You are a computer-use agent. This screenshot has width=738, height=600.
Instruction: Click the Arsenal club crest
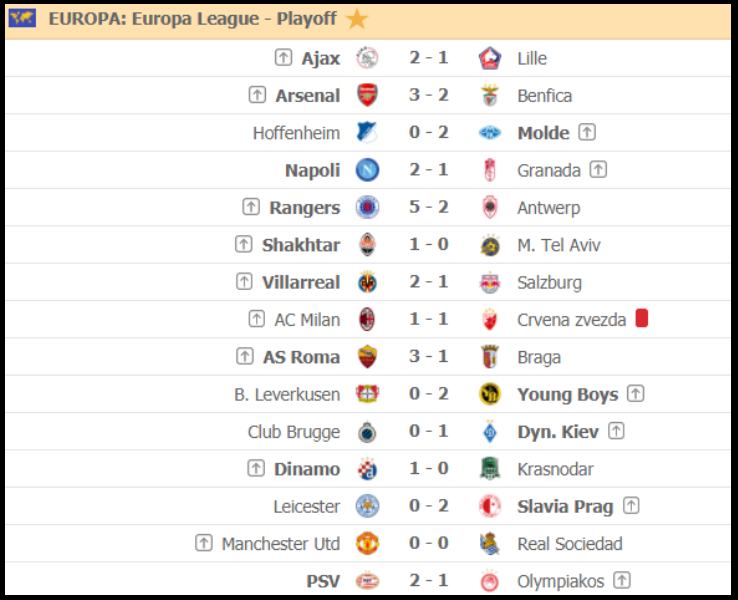click(x=367, y=96)
